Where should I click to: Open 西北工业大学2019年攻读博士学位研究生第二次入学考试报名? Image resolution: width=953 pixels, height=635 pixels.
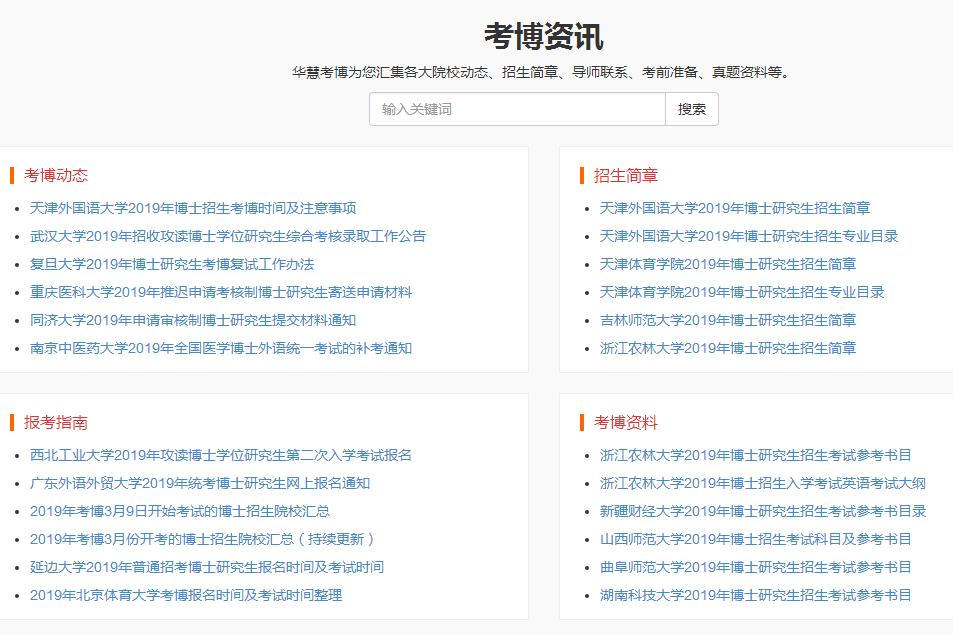click(221, 455)
